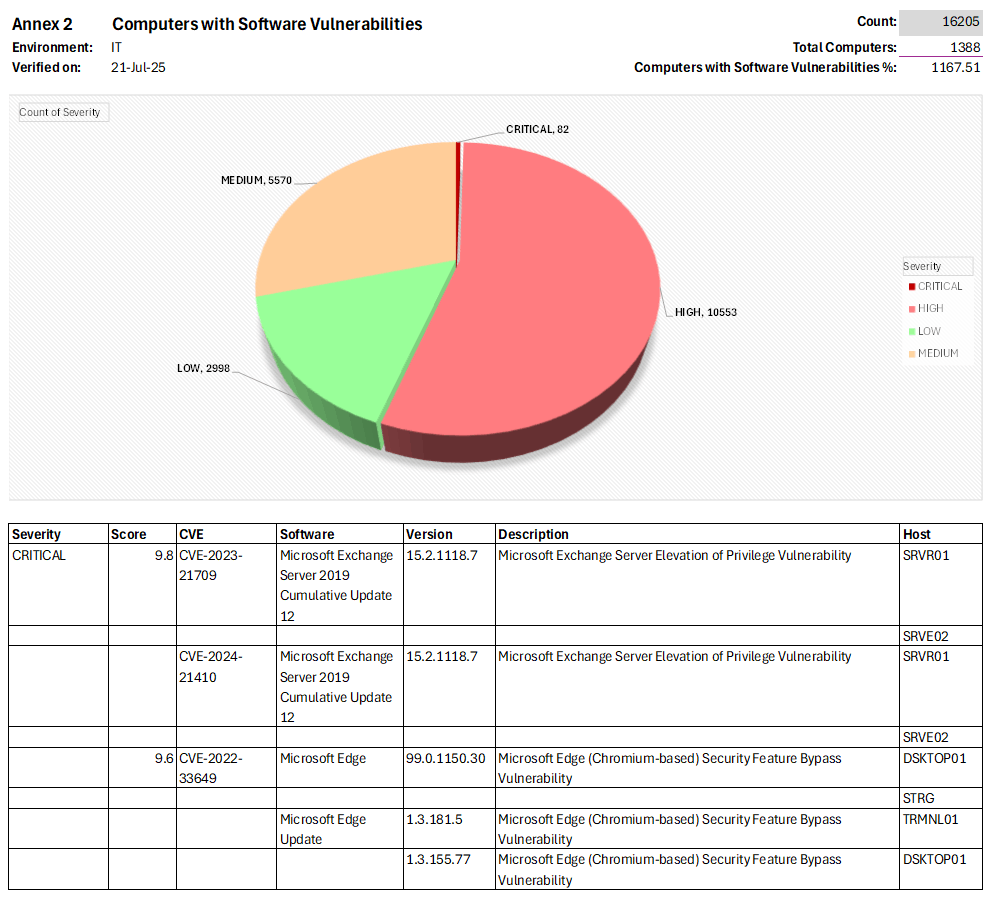
Task: Select the LOW green legend marker
Action: [x=911, y=331]
